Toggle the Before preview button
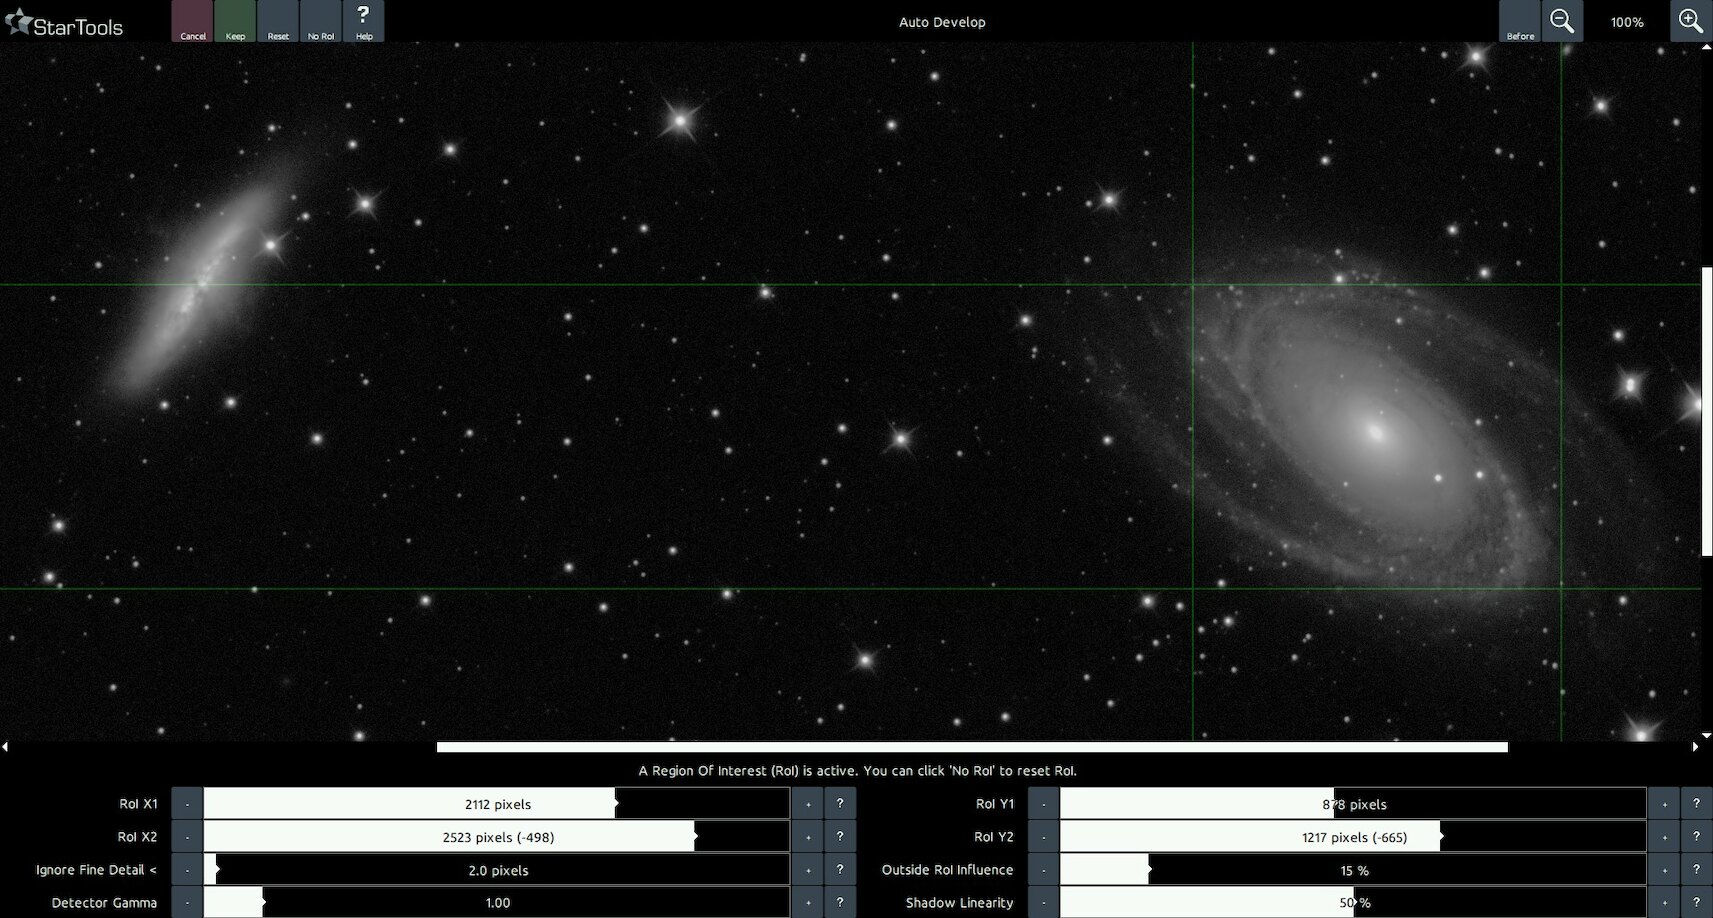Viewport: 1713px width, 918px height. (x=1519, y=21)
